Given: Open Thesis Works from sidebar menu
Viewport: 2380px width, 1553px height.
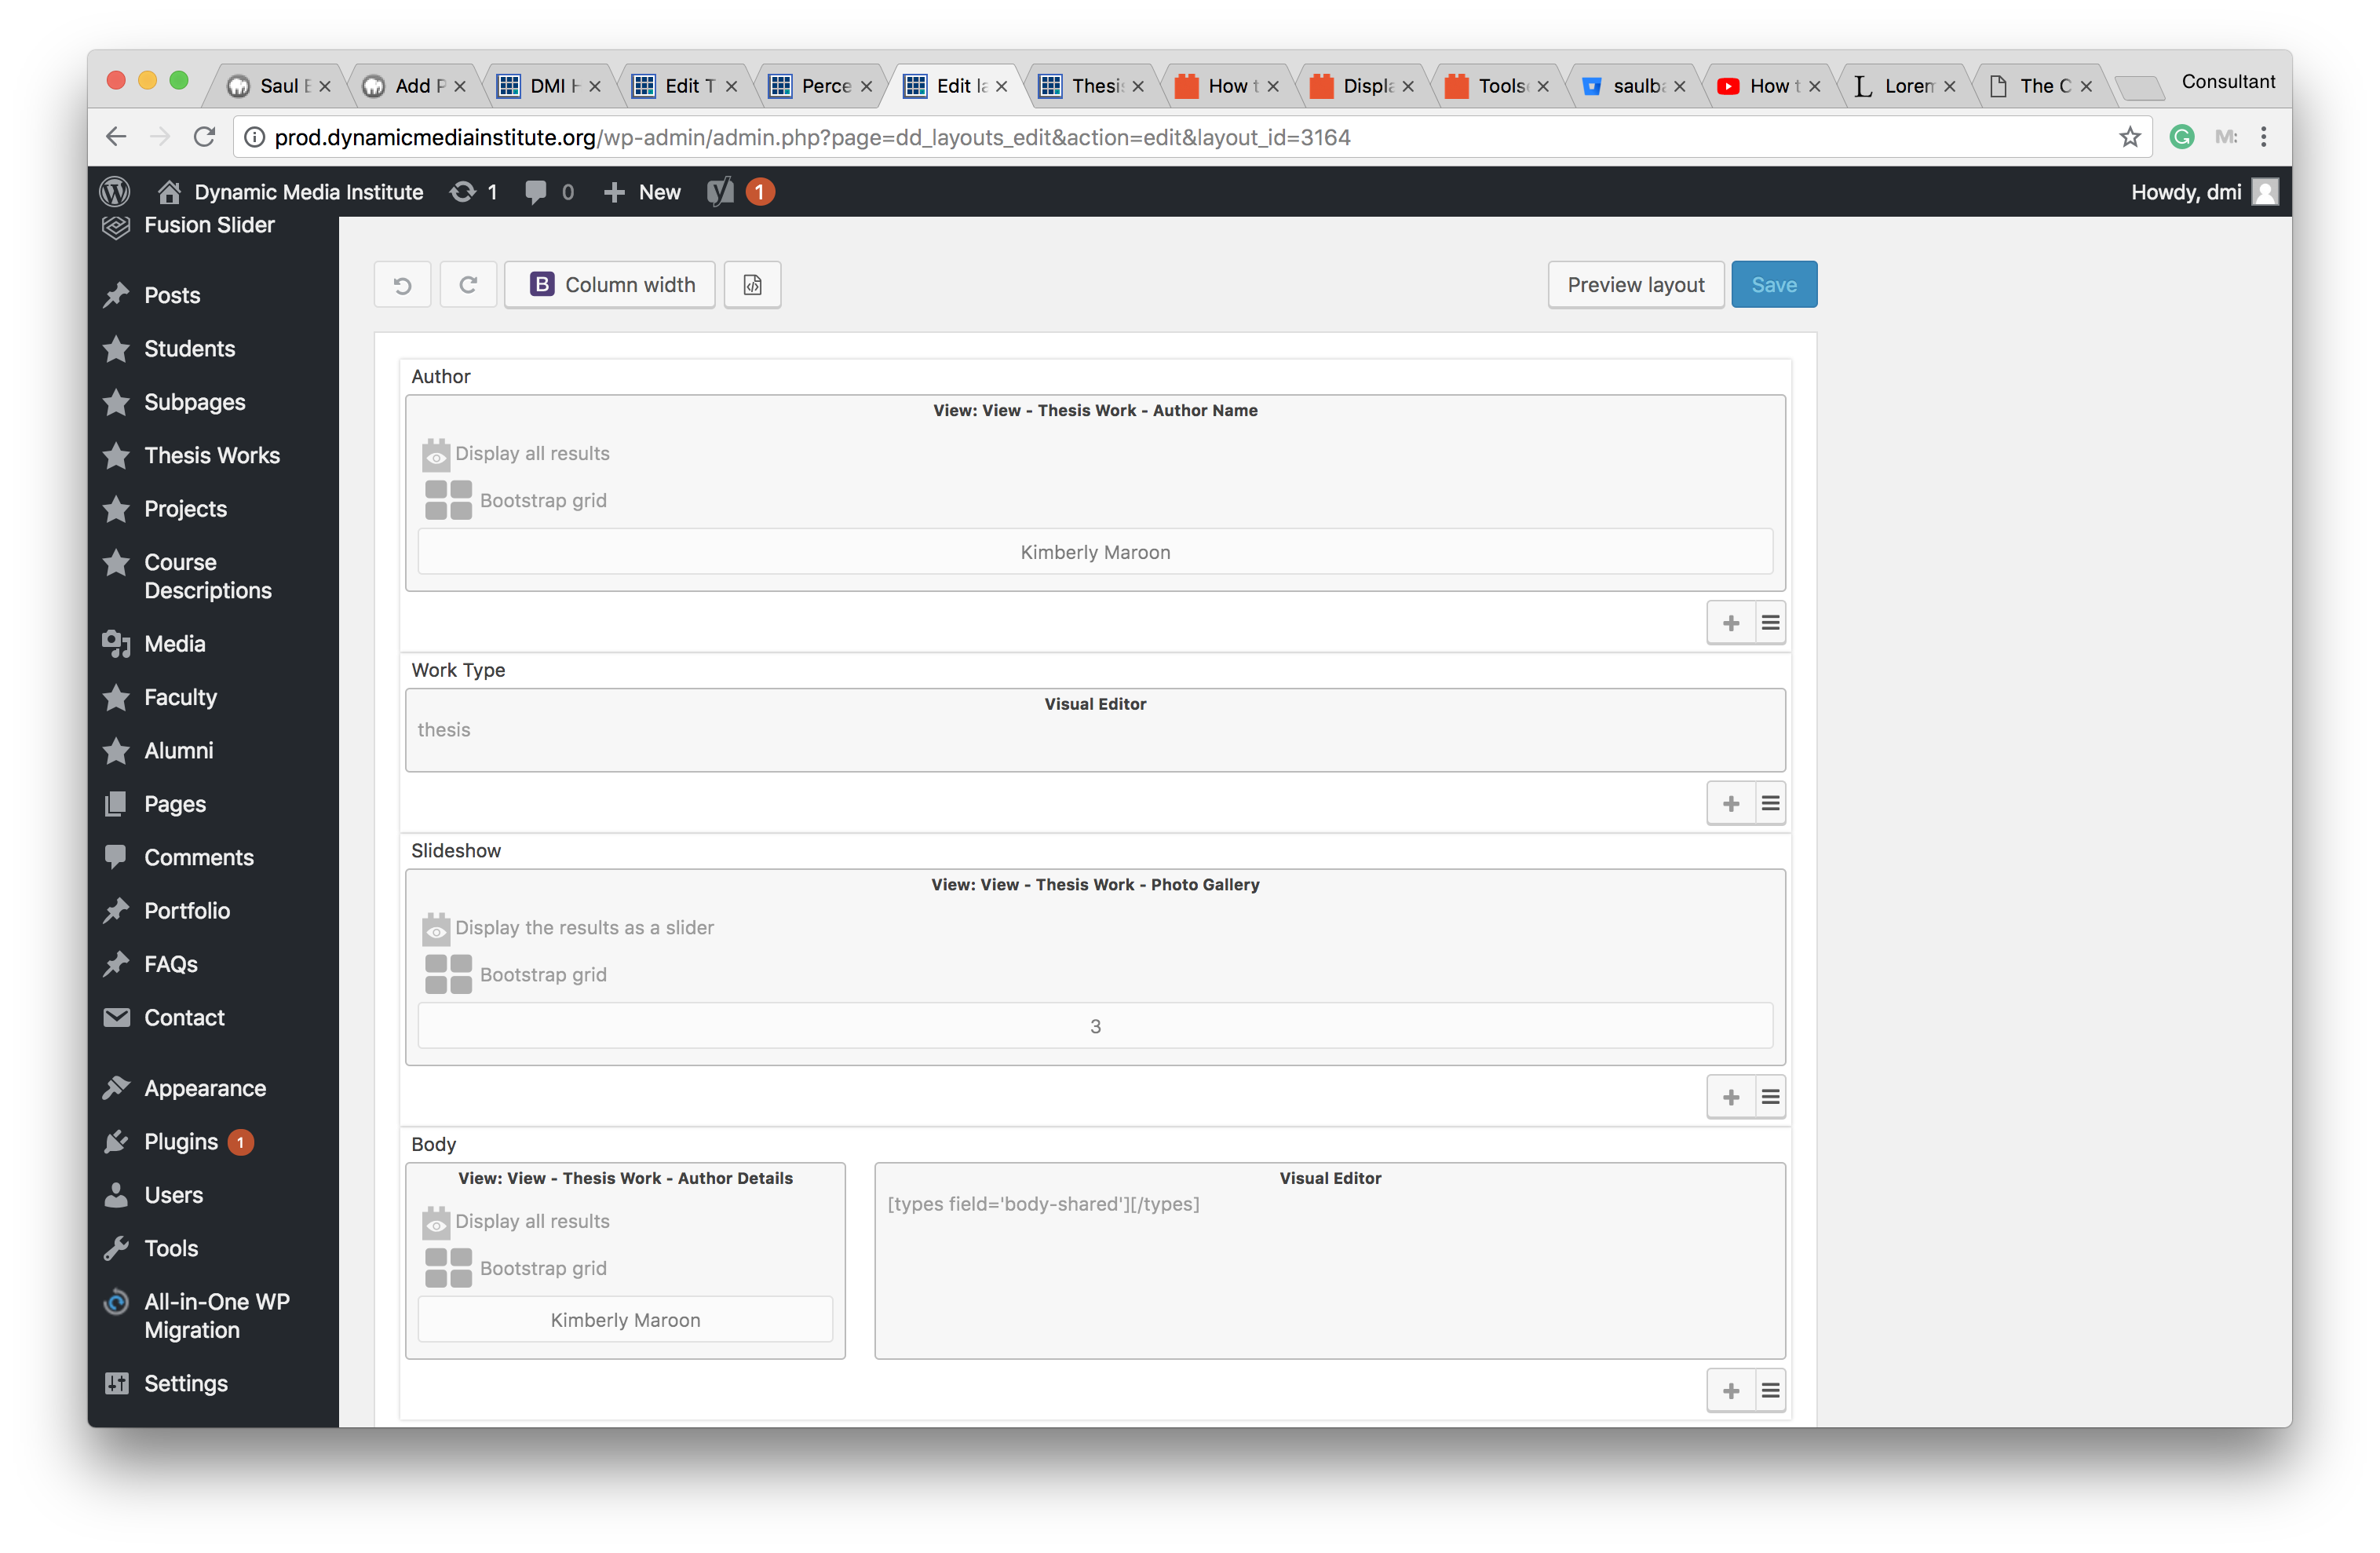Looking at the screenshot, I should tap(212, 455).
